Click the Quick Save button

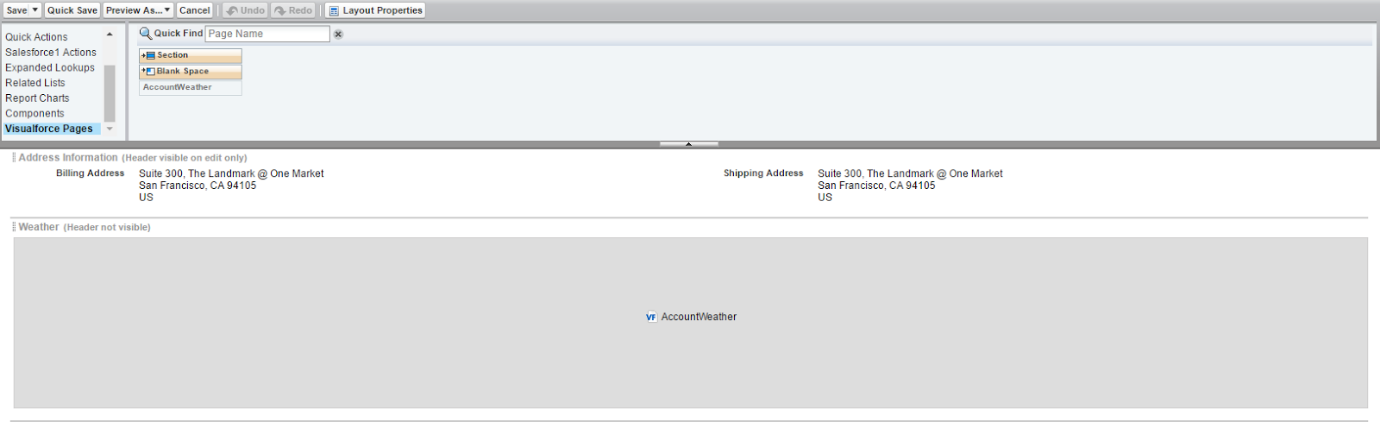(x=72, y=10)
